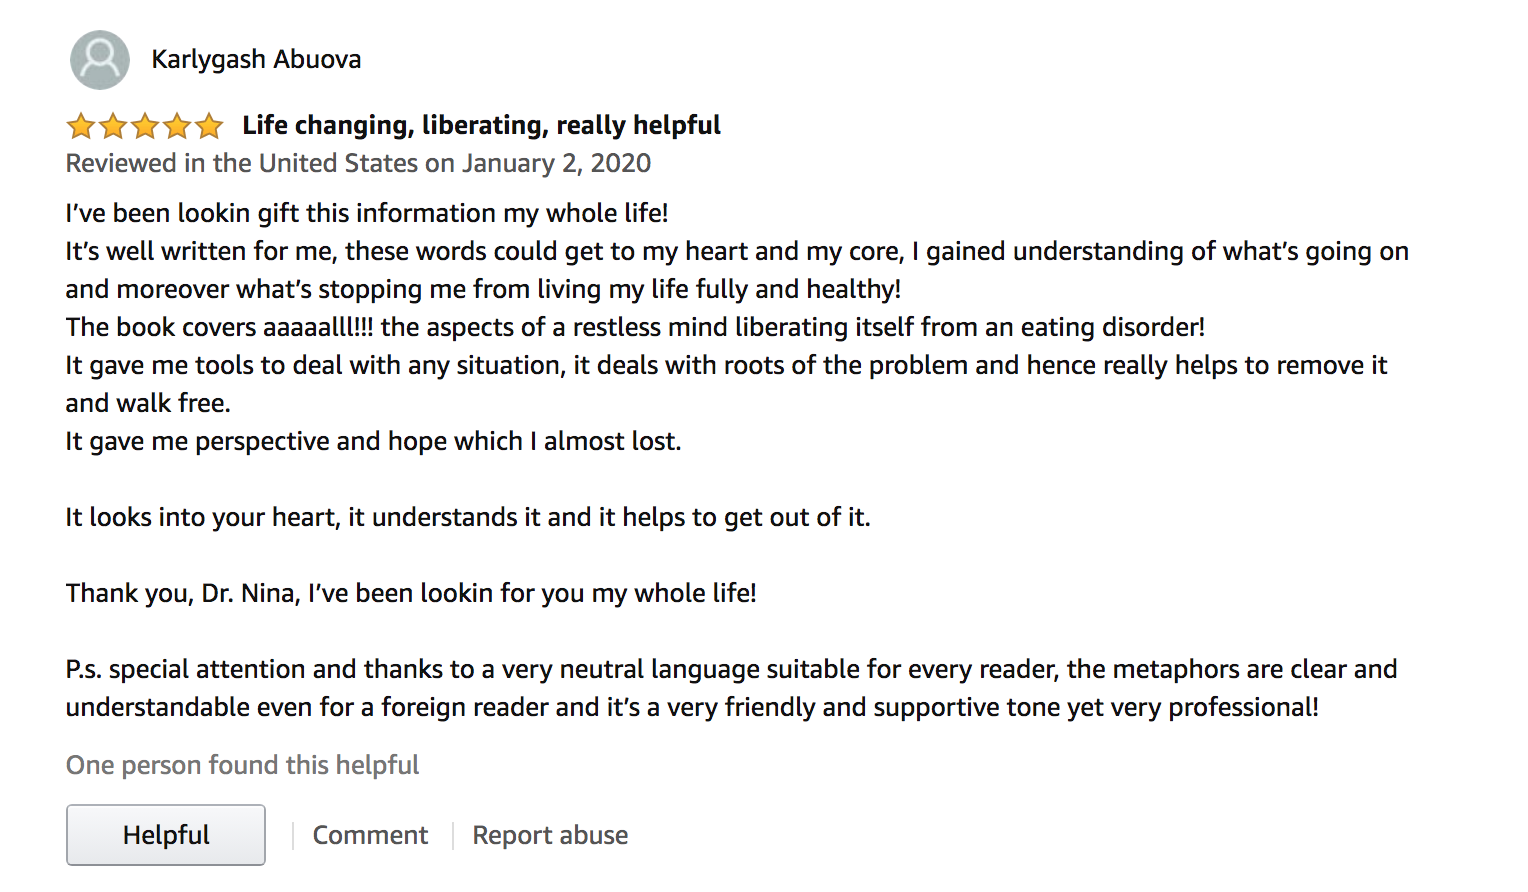Image resolution: width=1528 pixels, height=892 pixels.
Task: Click the 'It gave me perspective and hope' line
Action: coord(373,441)
